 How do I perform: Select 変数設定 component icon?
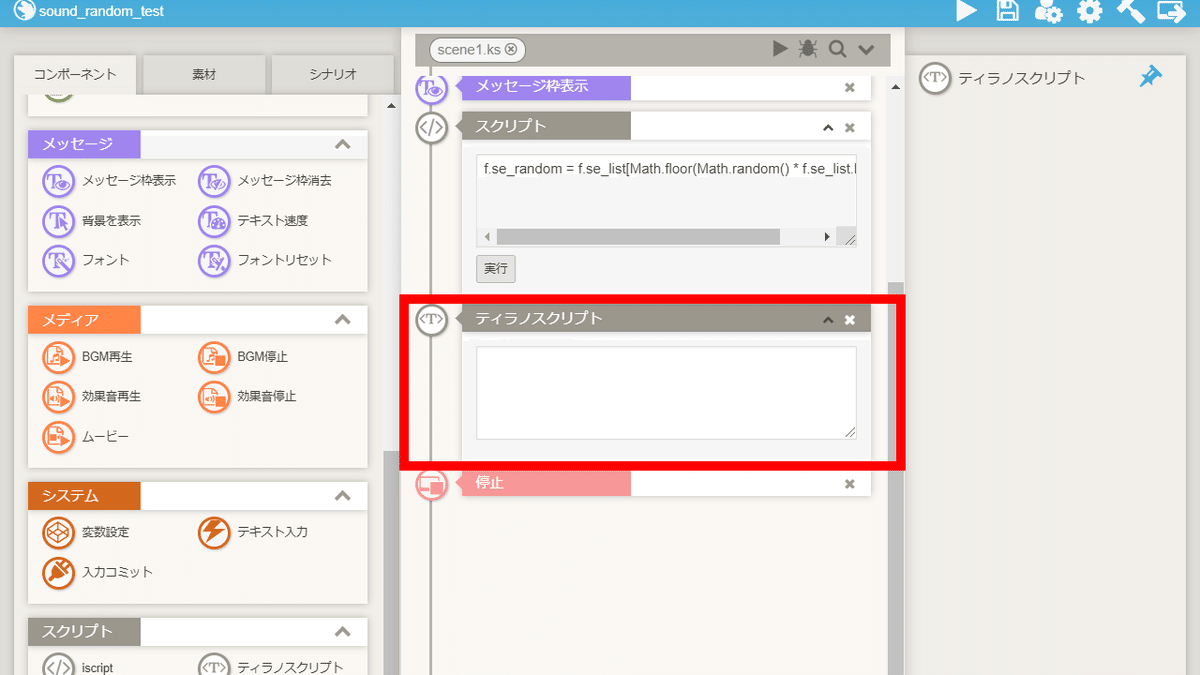tap(59, 533)
